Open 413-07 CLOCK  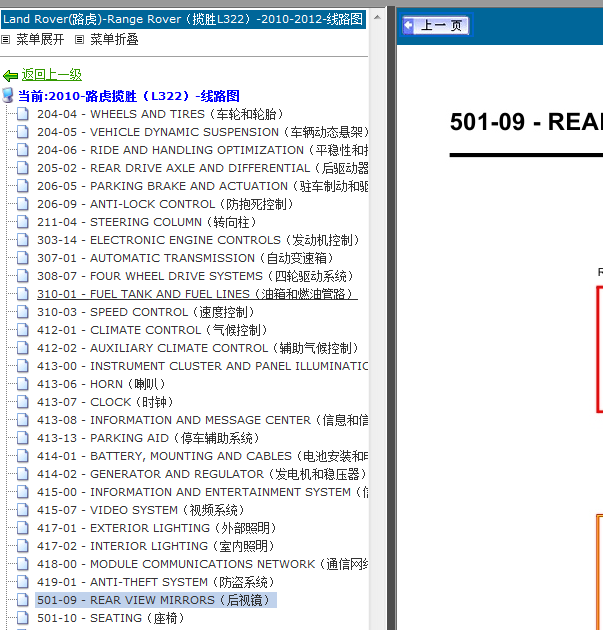click(x=105, y=402)
